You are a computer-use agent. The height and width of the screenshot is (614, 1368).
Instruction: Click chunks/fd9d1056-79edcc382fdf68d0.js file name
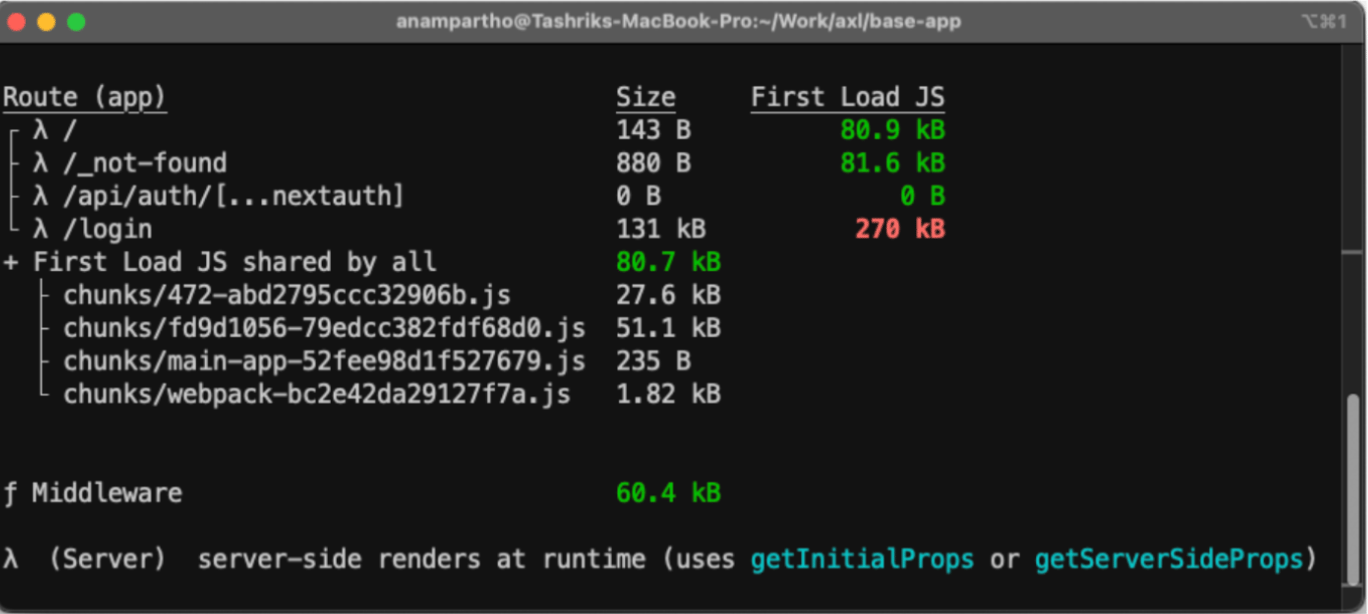324,328
